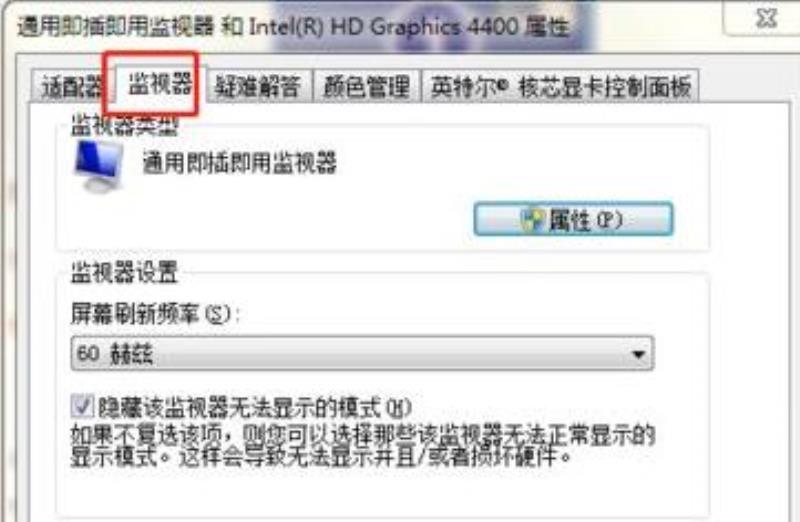Viewport: 800px width, 522px height.
Task: Click the monitor icon under 监视器类型
Action: pyautogui.click(x=98, y=166)
